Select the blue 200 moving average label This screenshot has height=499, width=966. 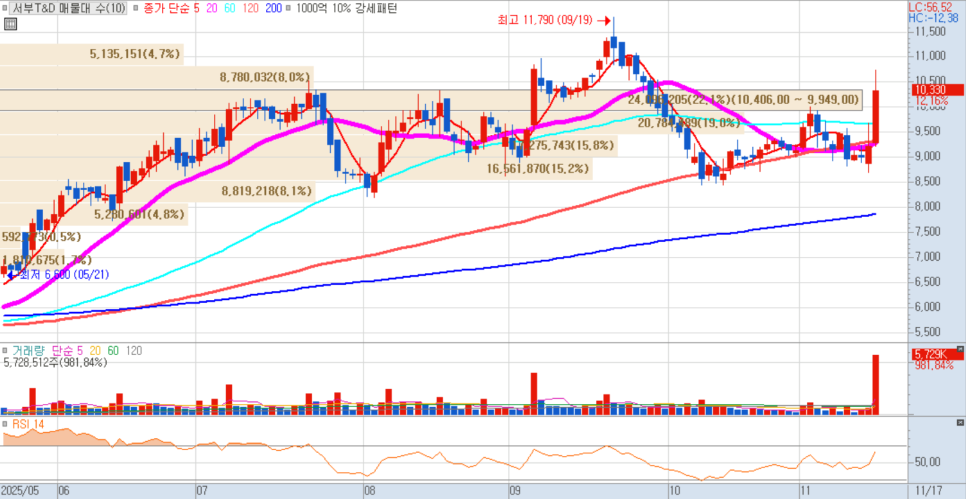coord(272,9)
